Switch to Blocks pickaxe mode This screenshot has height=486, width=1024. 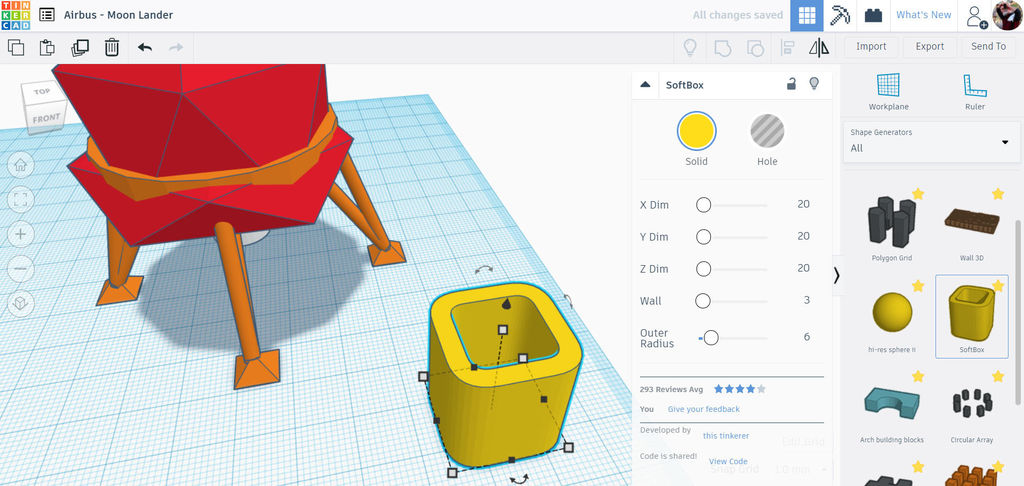pos(840,16)
